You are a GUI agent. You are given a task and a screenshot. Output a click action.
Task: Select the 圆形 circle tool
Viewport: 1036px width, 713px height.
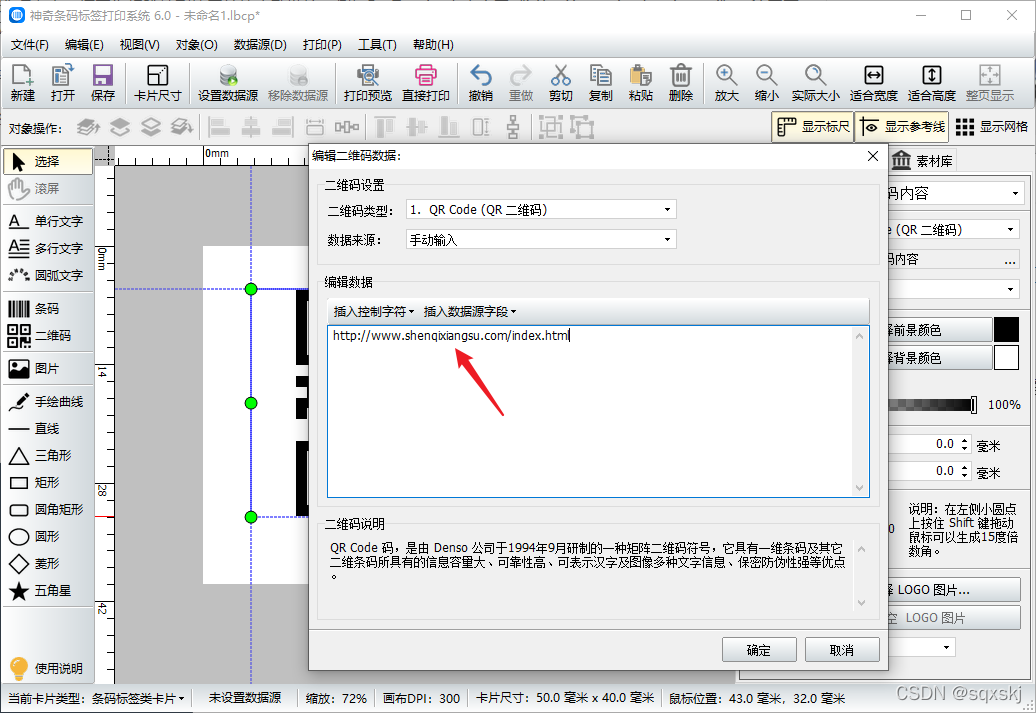tap(47, 537)
